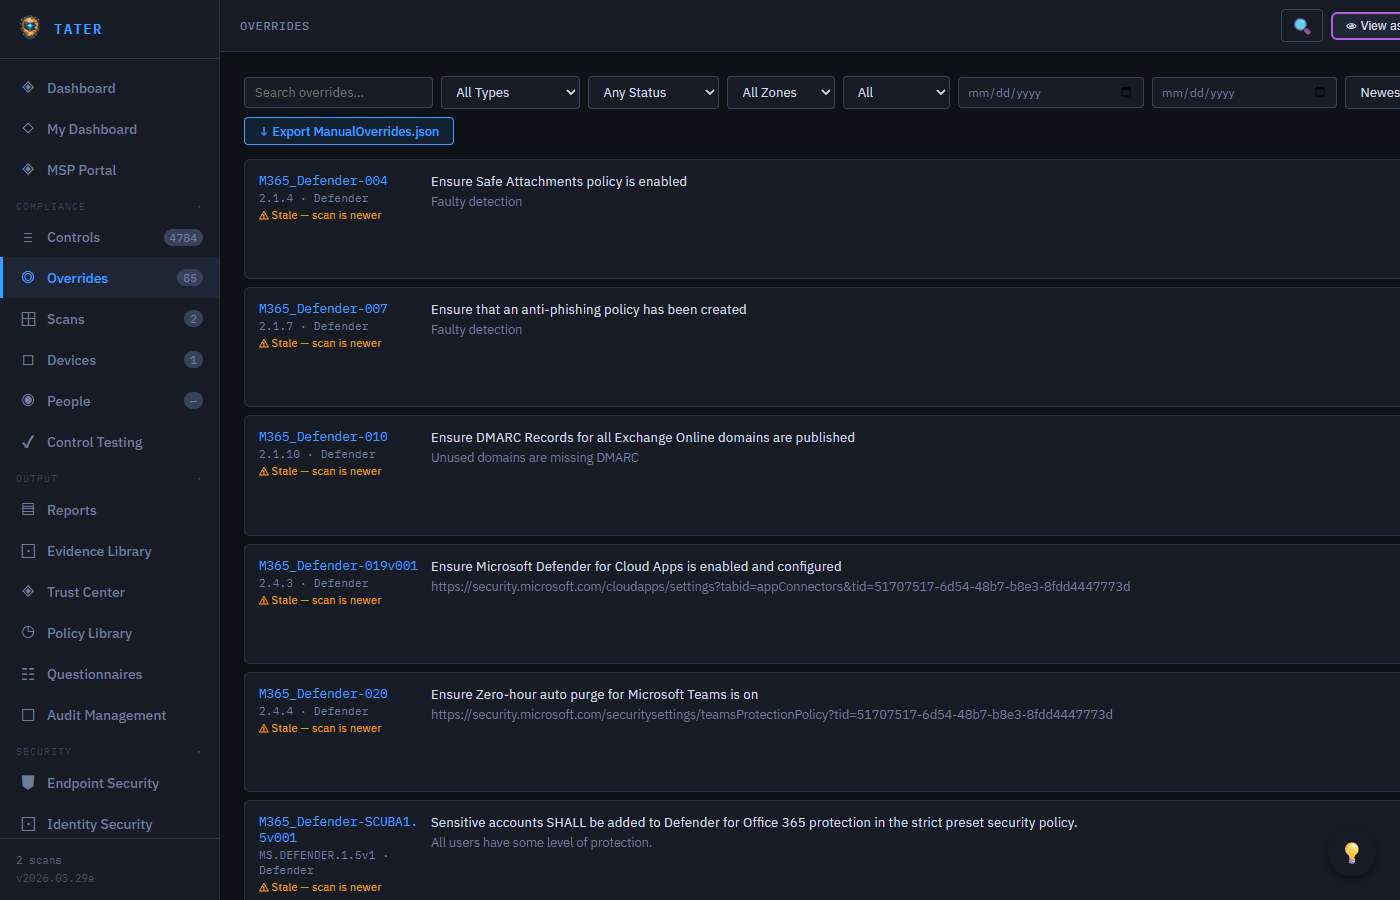Click the Trust Center icon
The height and width of the screenshot is (900, 1400).
(x=28, y=592)
